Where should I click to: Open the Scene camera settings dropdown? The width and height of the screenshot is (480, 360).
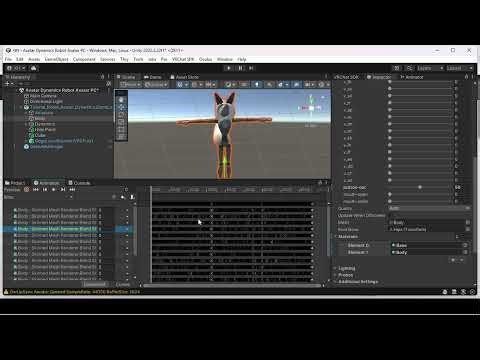coord(310,85)
